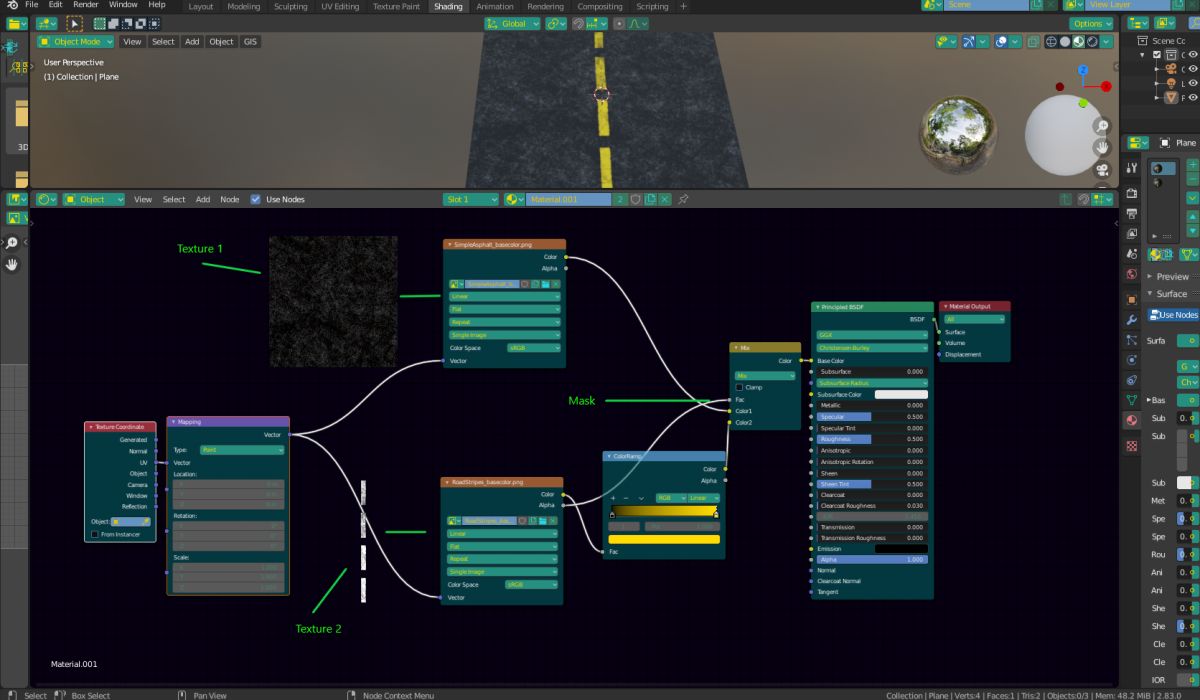Hide the camera object with its eye icon in outliner
The width and height of the screenshot is (1200, 700).
[x=1194, y=69]
